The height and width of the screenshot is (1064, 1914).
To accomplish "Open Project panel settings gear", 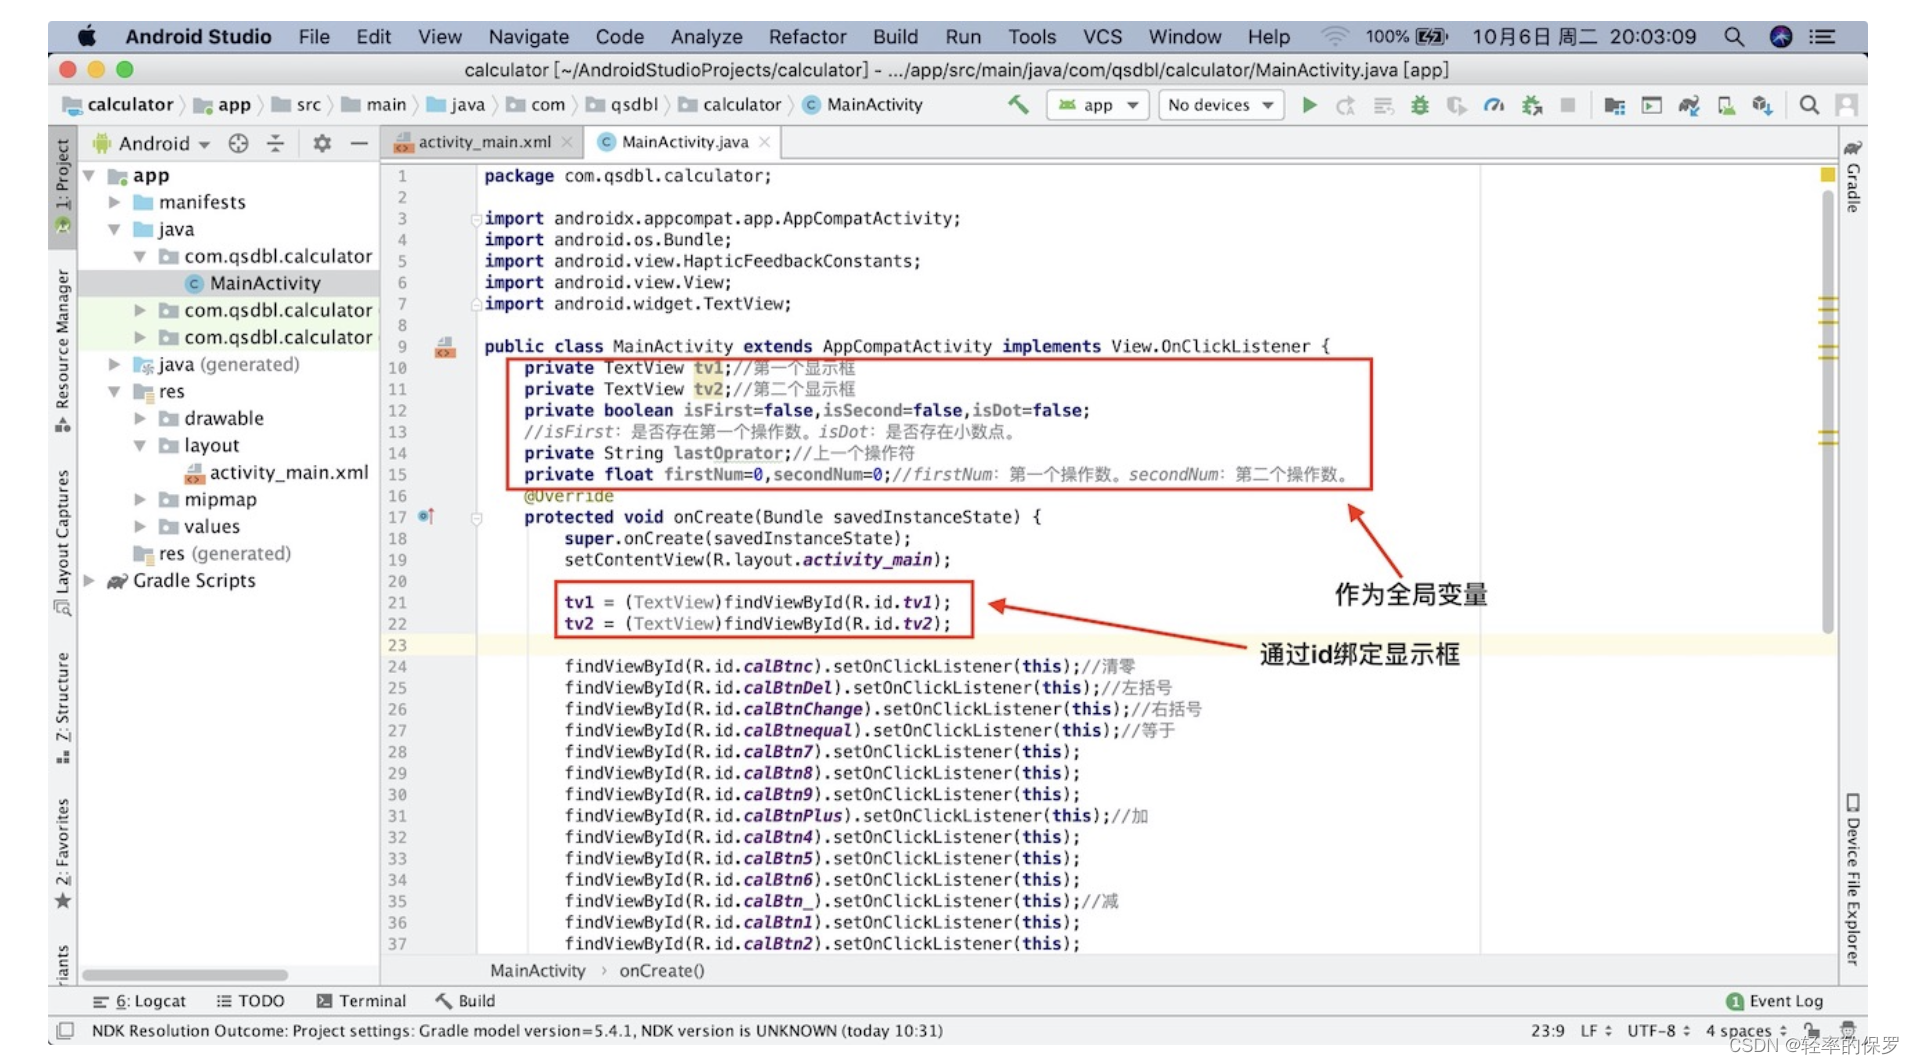I will [x=322, y=143].
